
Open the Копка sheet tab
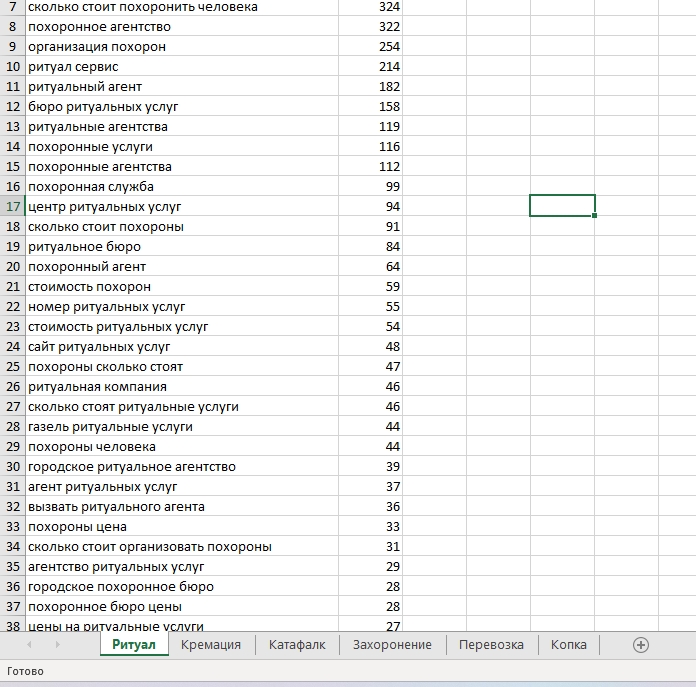tap(568, 645)
